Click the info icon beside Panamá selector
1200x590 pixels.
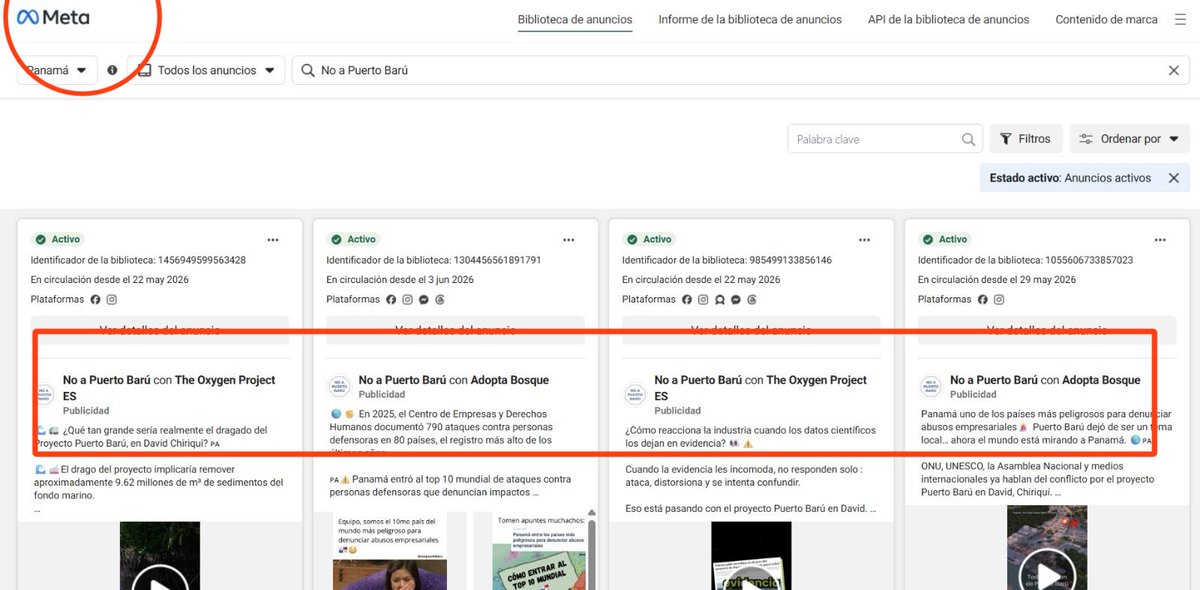pyautogui.click(x=112, y=70)
